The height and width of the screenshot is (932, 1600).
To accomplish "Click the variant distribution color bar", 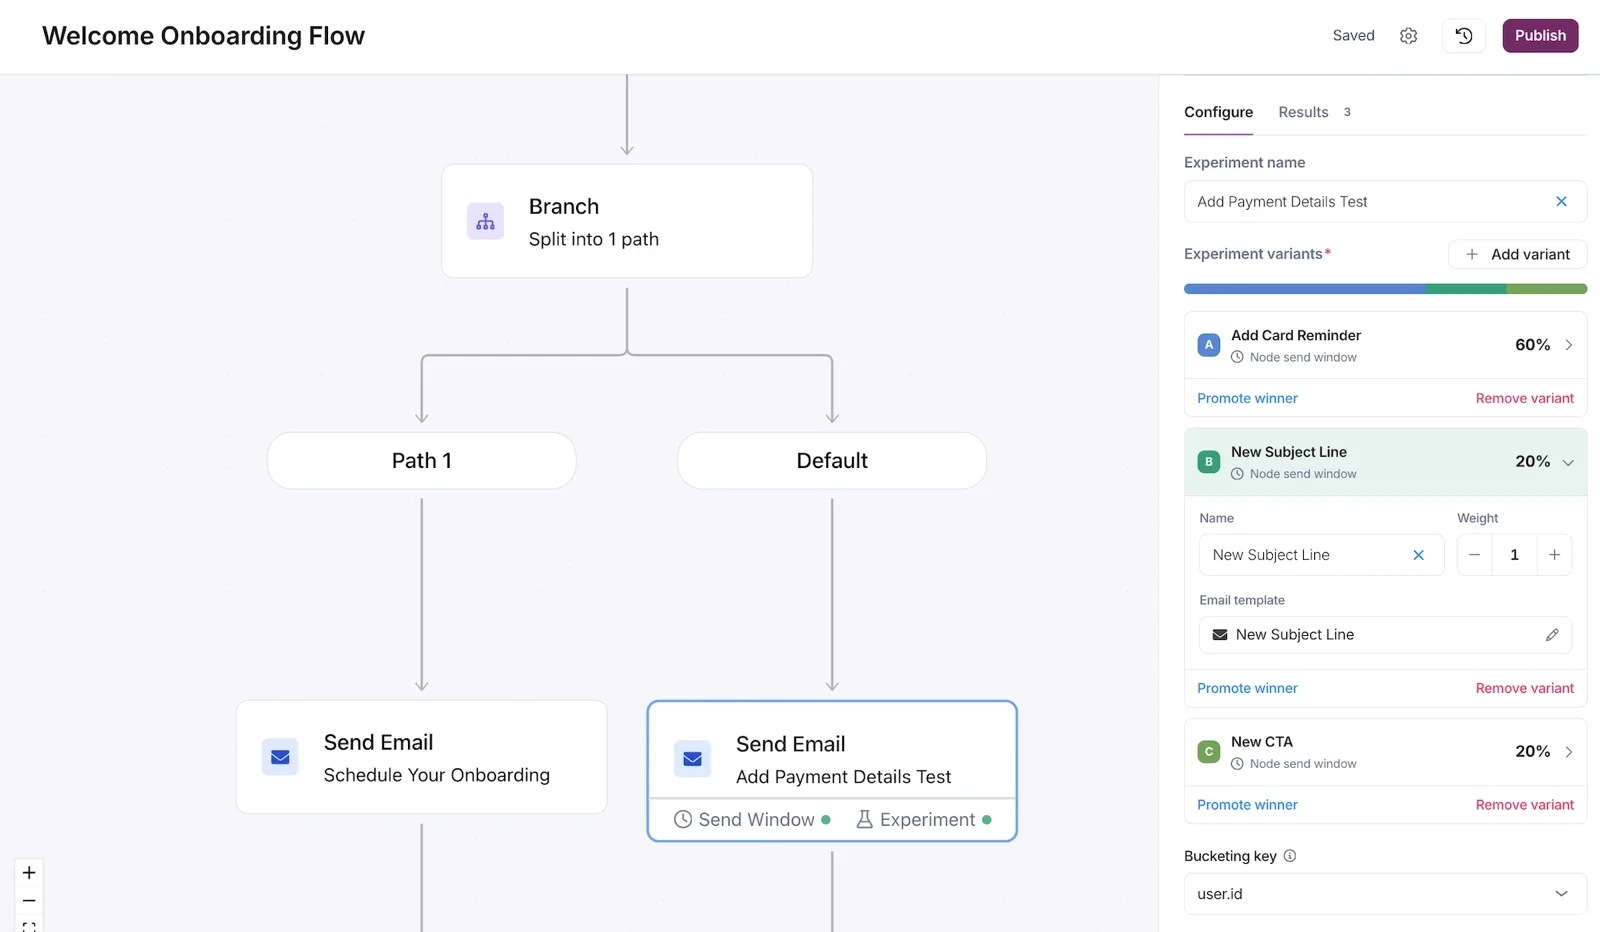I will pos(1385,289).
